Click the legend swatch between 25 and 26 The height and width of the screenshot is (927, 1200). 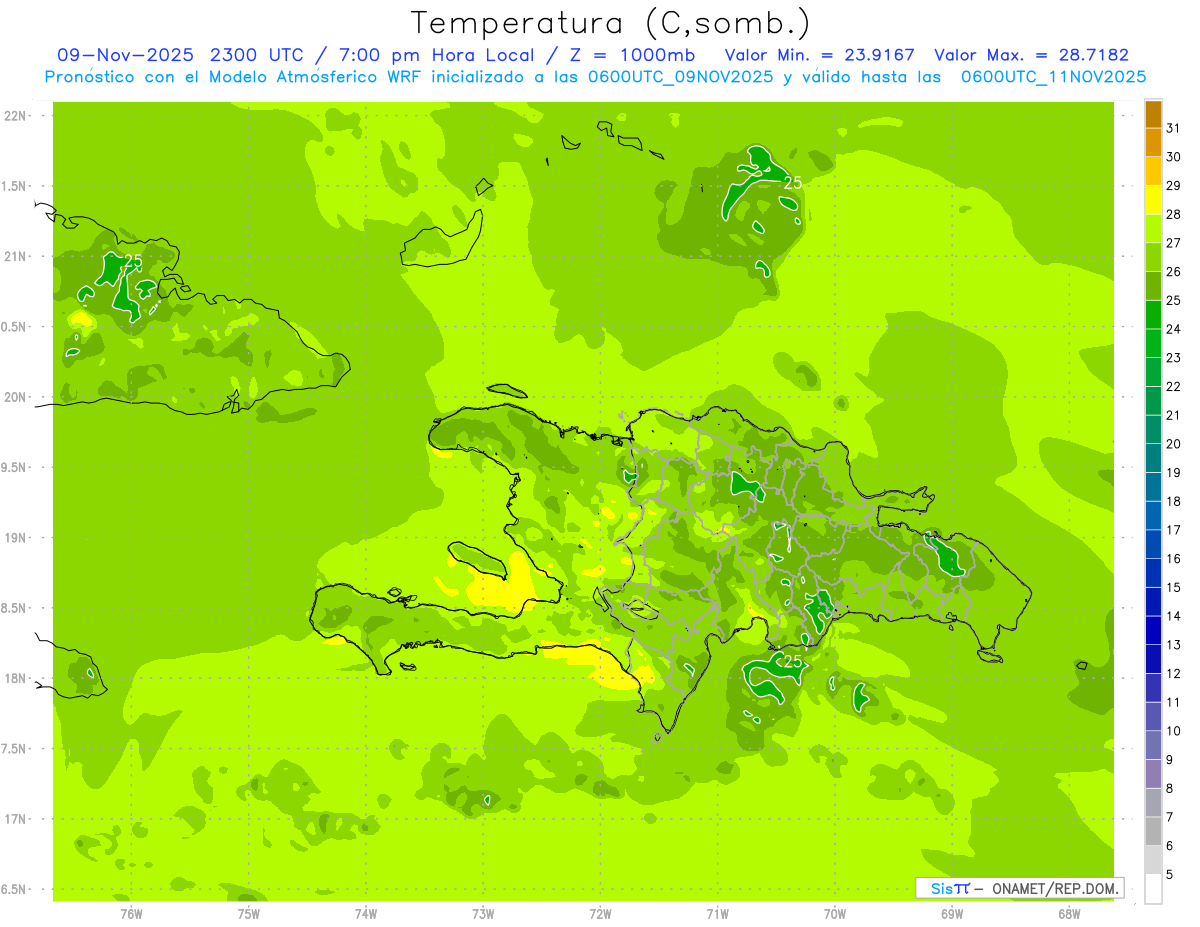click(1153, 286)
